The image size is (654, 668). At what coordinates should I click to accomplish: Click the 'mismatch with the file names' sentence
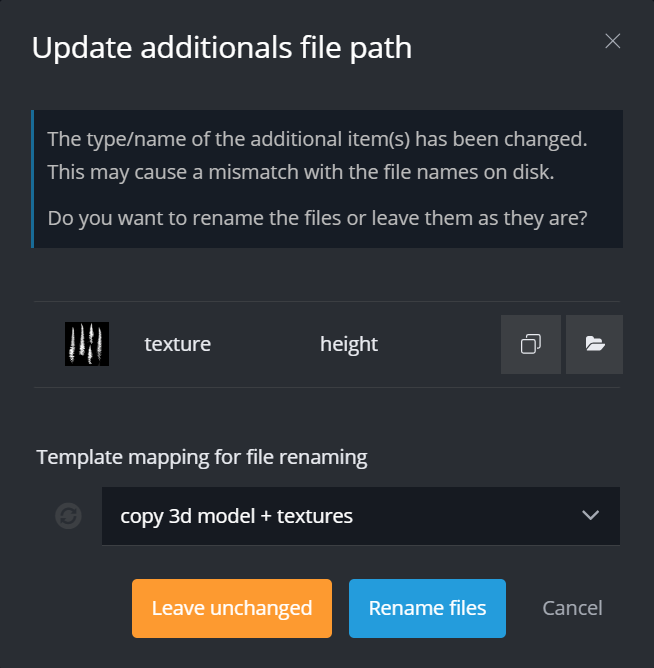coord(300,172)
